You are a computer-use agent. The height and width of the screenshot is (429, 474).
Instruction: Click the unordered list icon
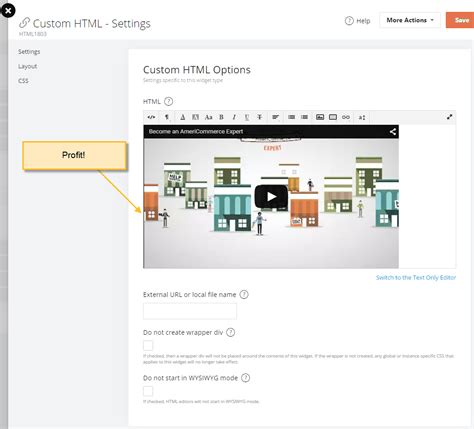click(x=291, y=117)
